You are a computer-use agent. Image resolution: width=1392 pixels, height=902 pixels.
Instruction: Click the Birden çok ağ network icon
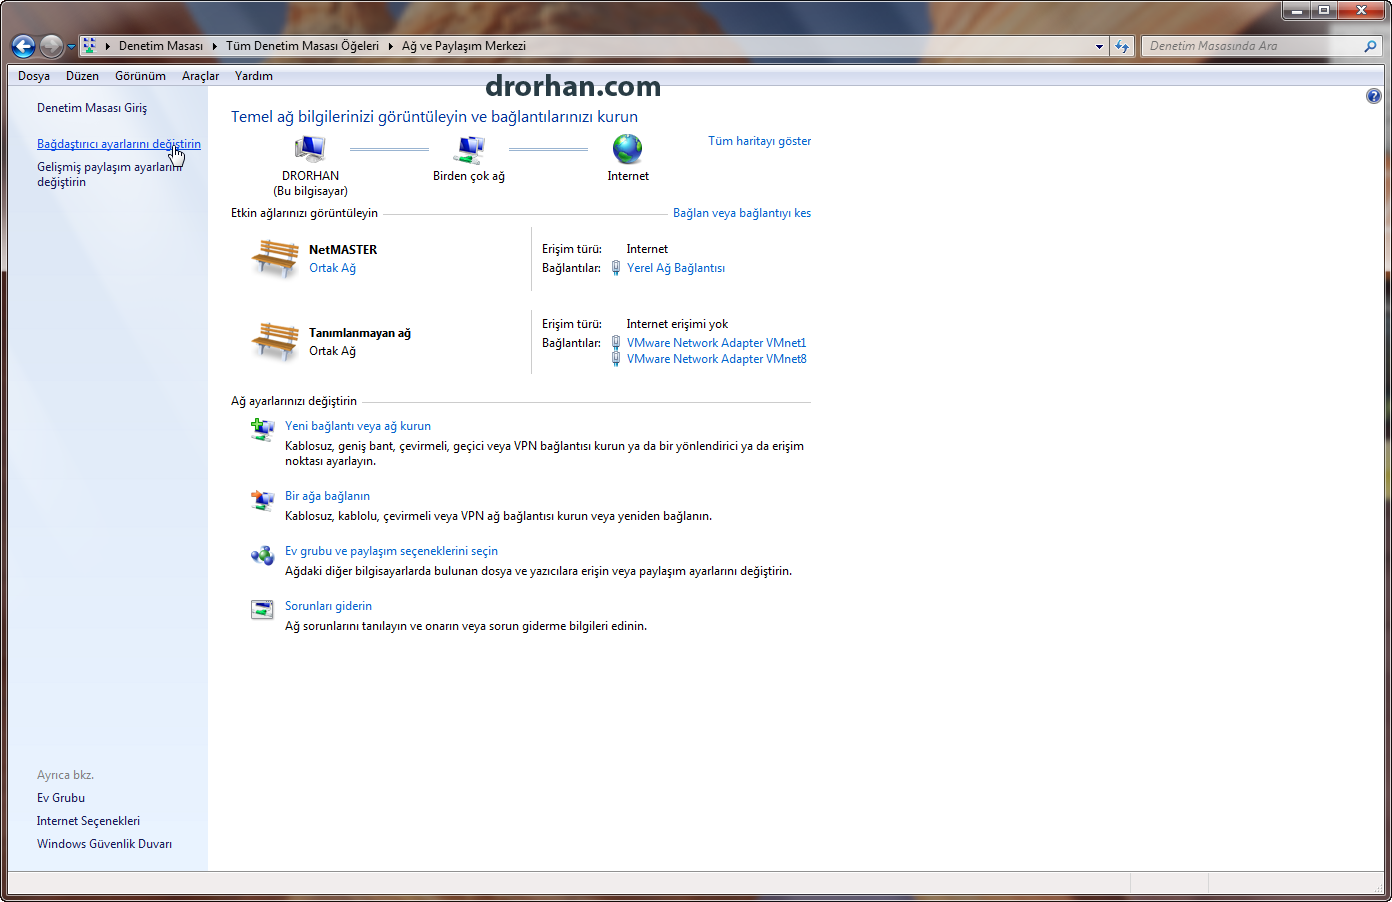click(x=469, y=149)
